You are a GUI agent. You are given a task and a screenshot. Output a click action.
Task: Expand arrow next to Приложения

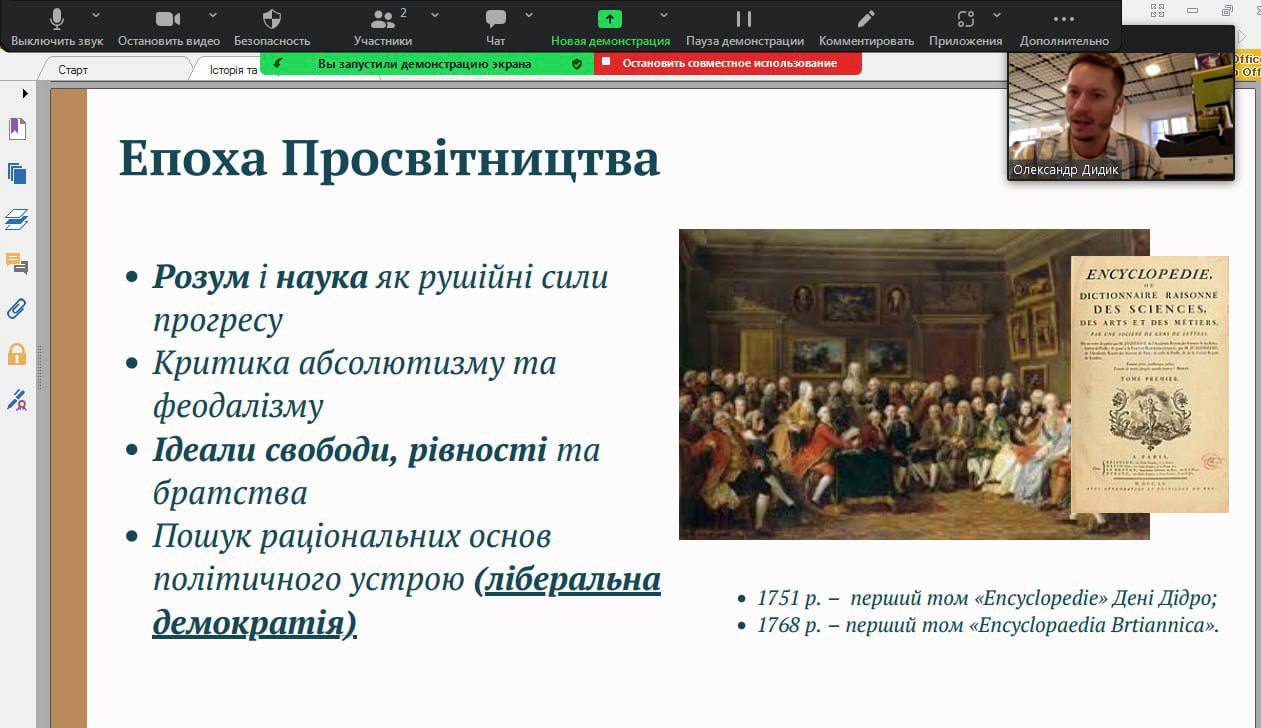997,15
